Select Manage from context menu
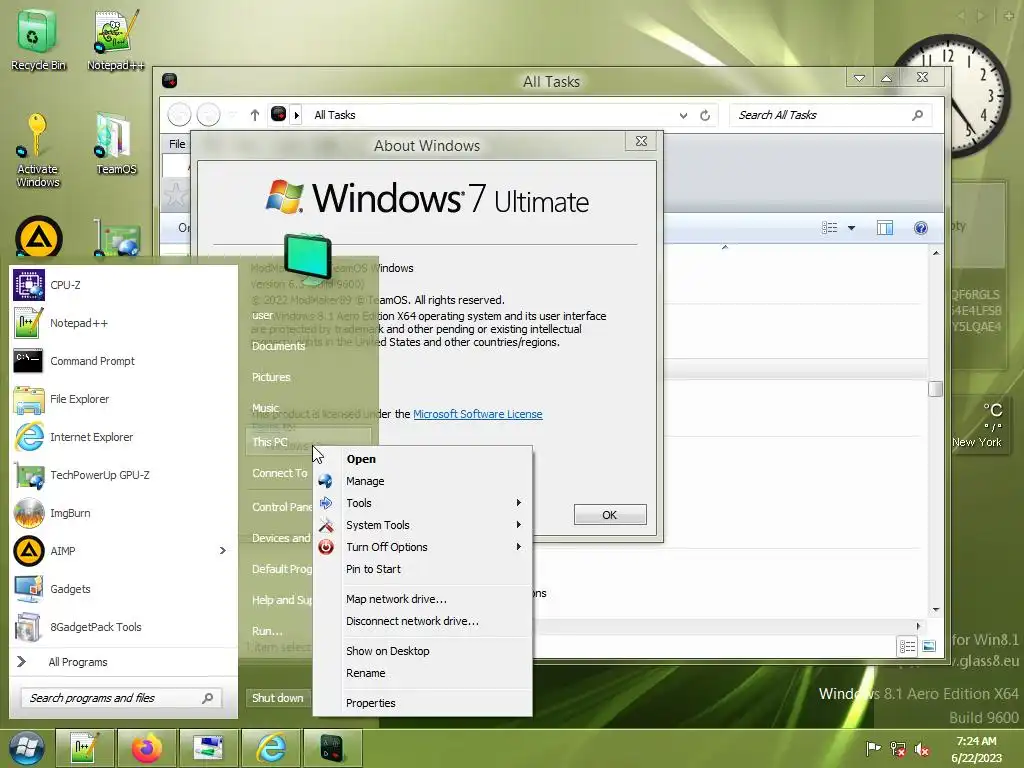This screenshot has width=1024, height=768. coord(423,481)
